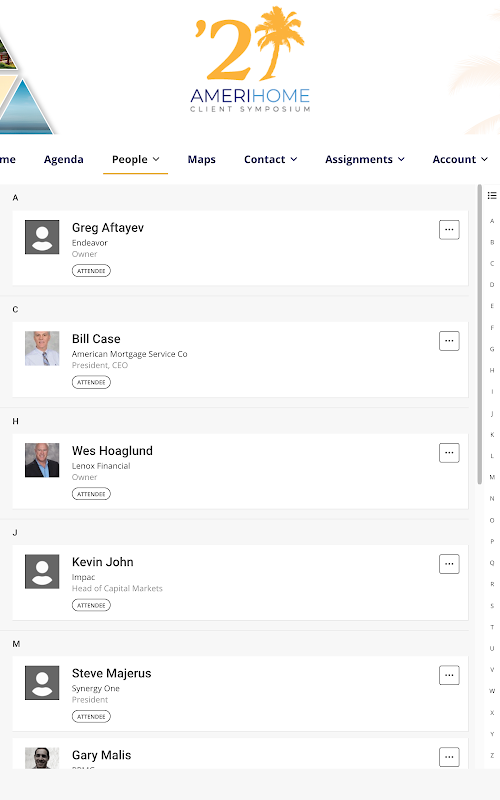Viewport: 500px width, 800px height.
Task: Click the AmeriHome Client Symposium logo
Action: point(250,59)
